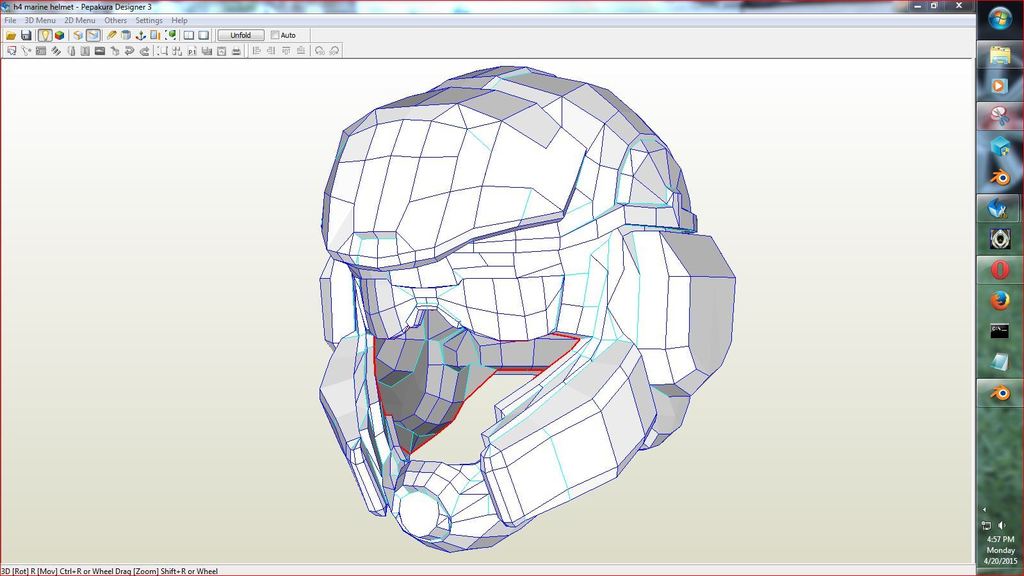The height and width of the screenshot is (576, 1024).
Task: Toggle the folded box edge icon
Action: click(78, 35)
